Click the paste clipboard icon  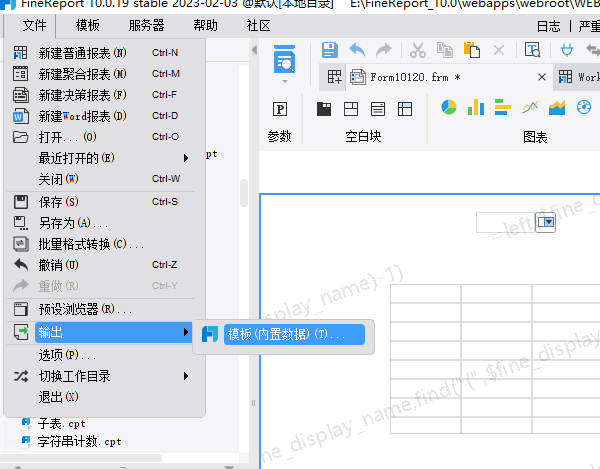coord(472,50)
